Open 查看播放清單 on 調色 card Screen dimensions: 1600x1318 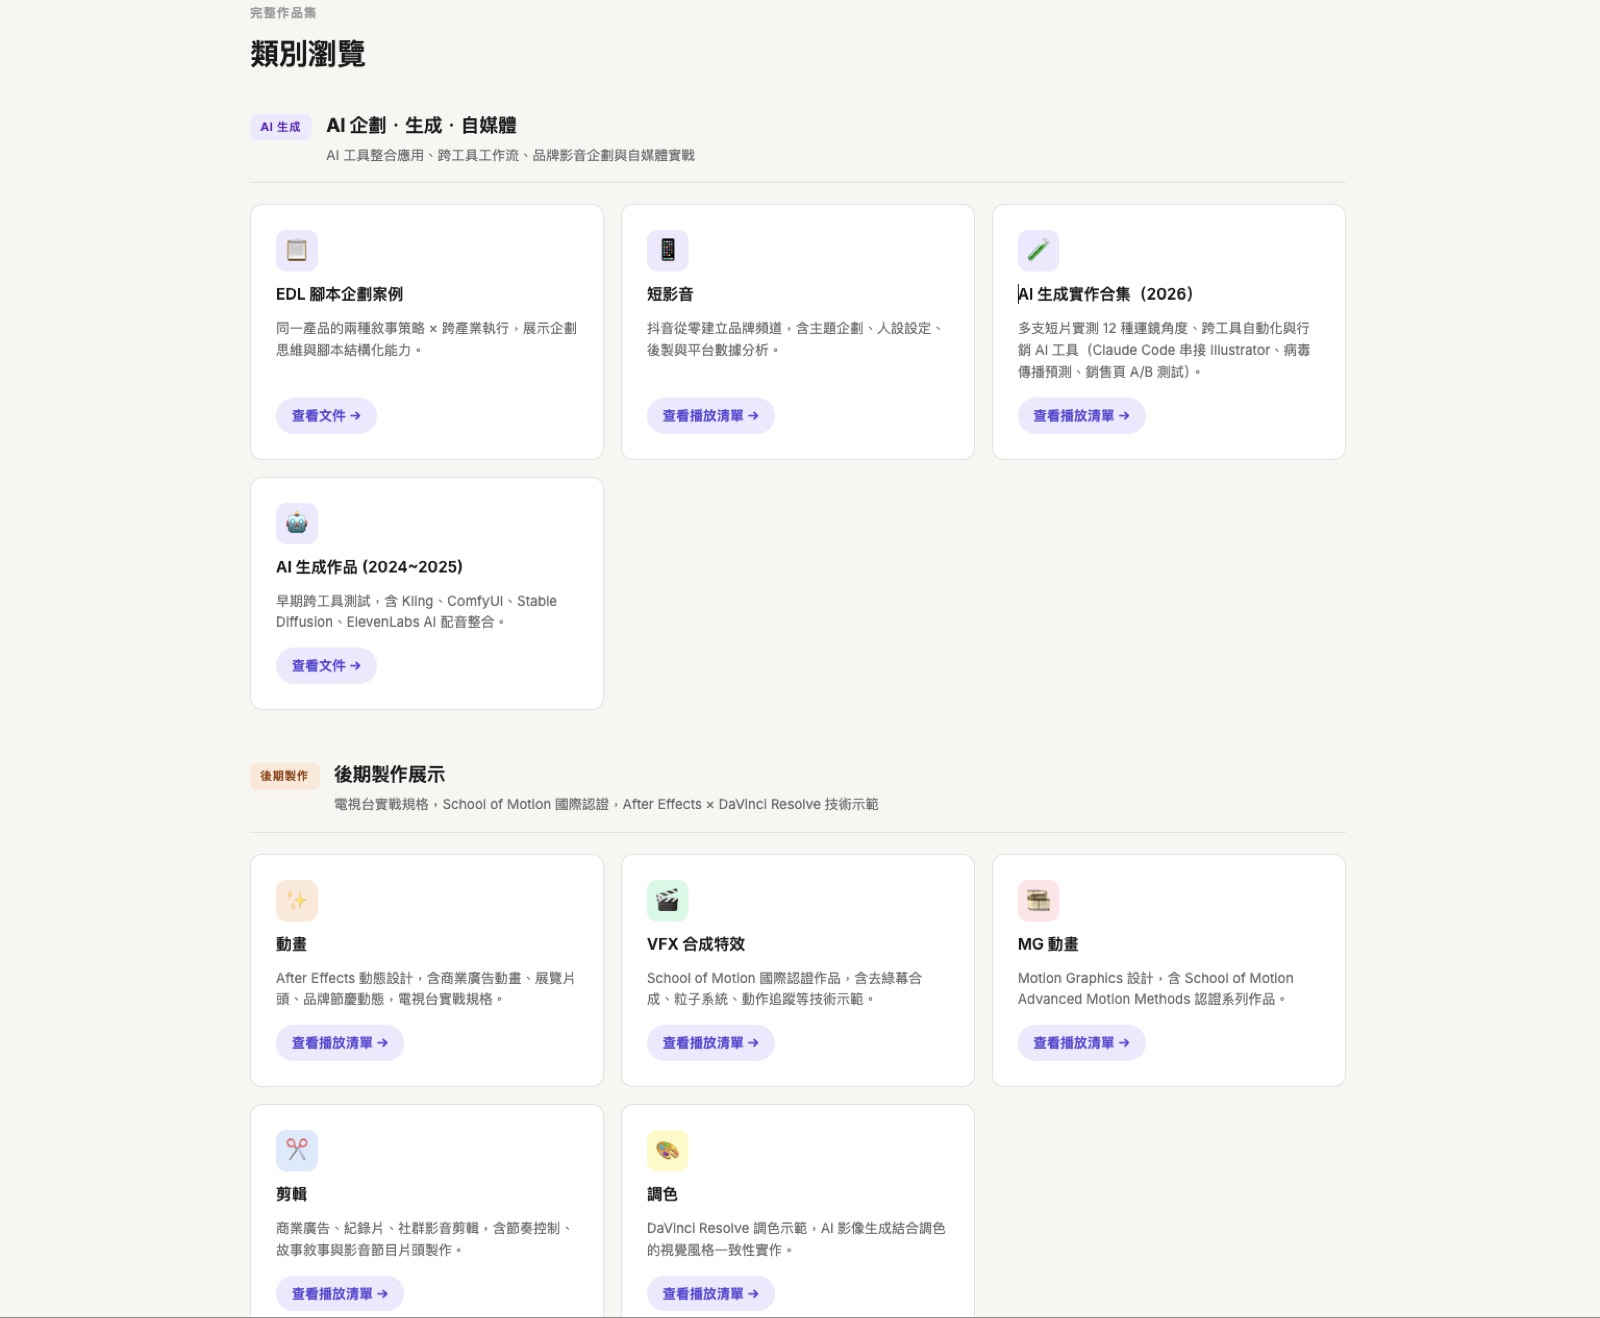click(711, 1294)
